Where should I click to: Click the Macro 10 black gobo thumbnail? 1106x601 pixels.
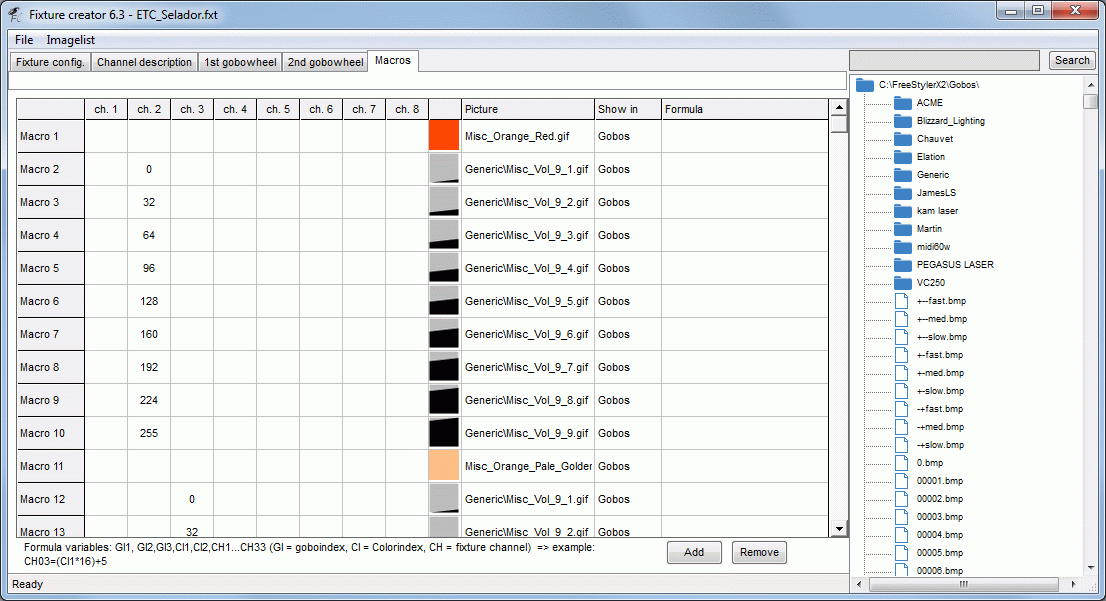[444, 433]
